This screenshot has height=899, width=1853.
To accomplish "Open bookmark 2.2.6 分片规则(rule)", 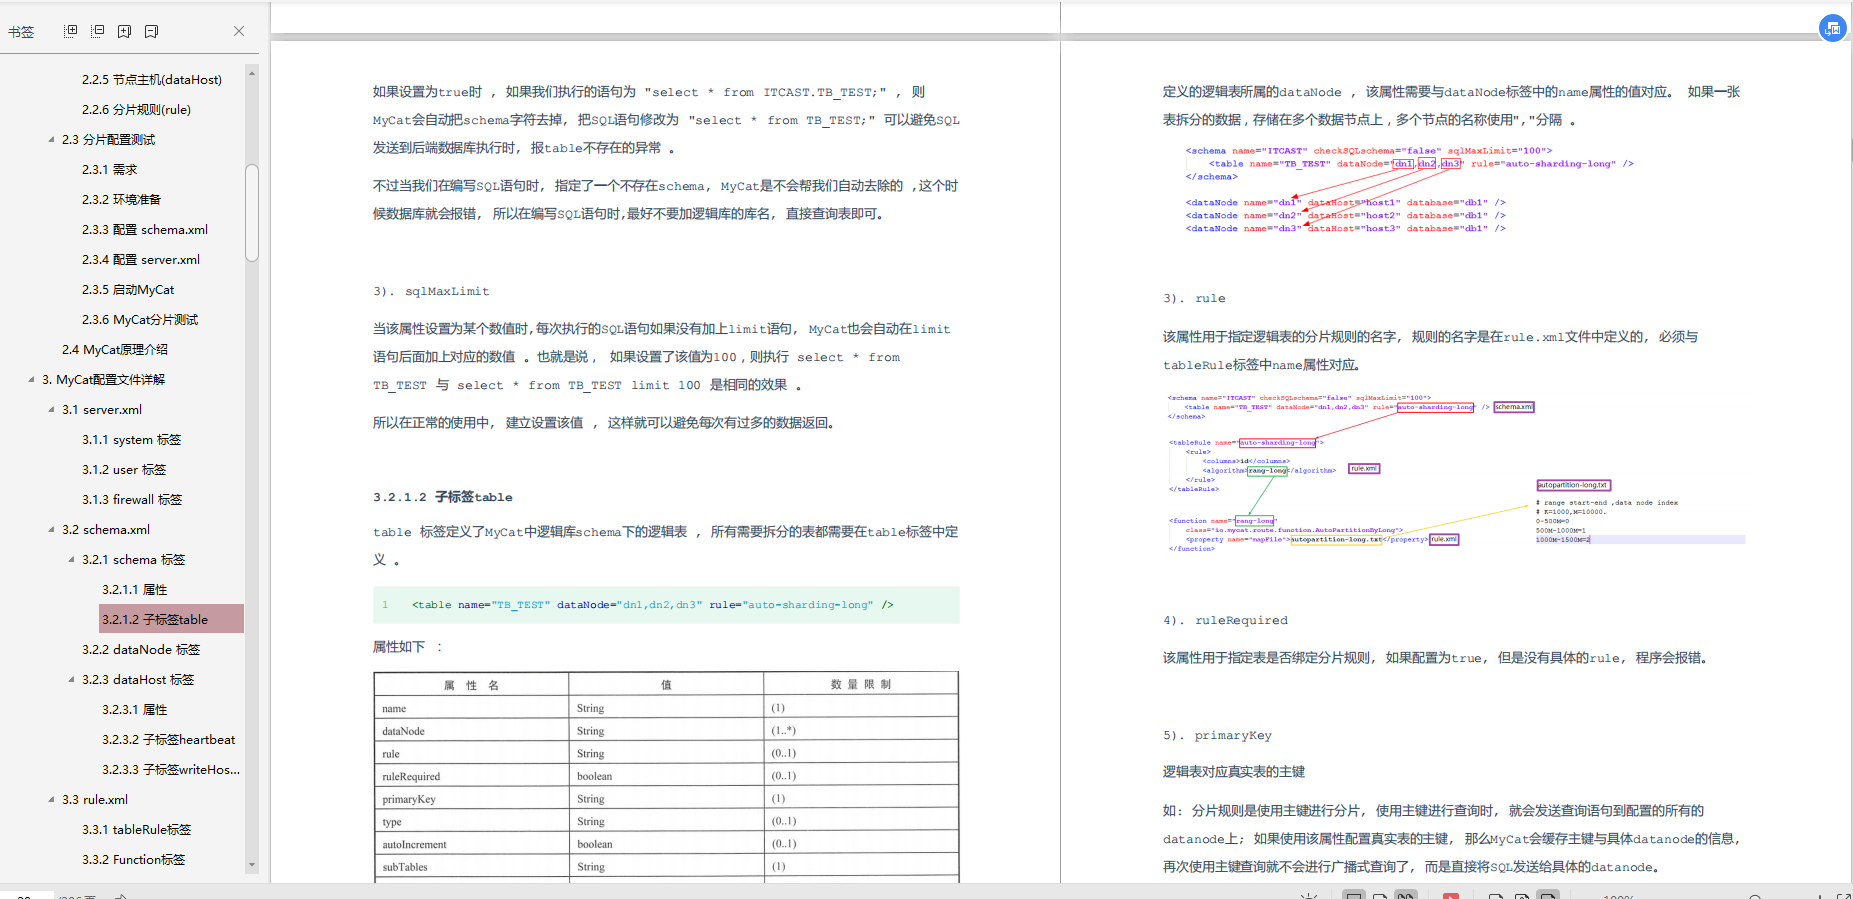I will tap(136, 109).
